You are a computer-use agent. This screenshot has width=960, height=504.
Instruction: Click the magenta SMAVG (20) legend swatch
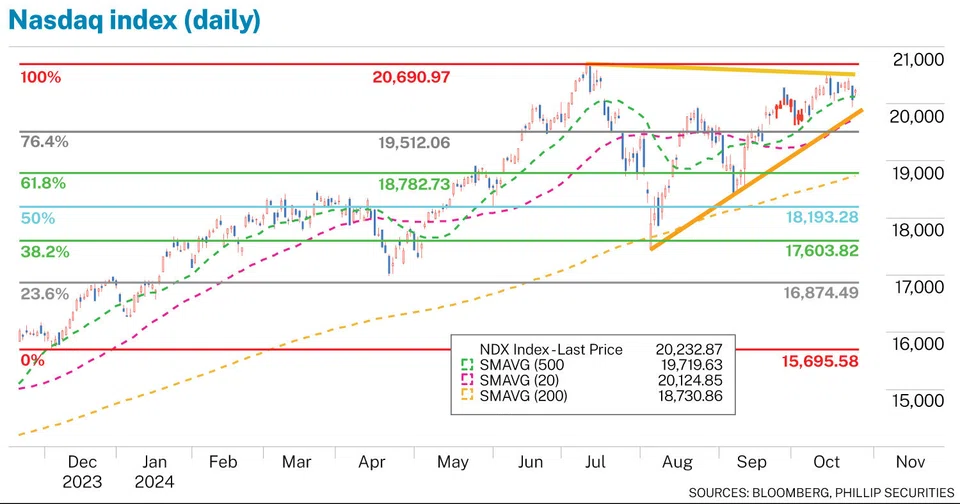click(x=465, y=381)
